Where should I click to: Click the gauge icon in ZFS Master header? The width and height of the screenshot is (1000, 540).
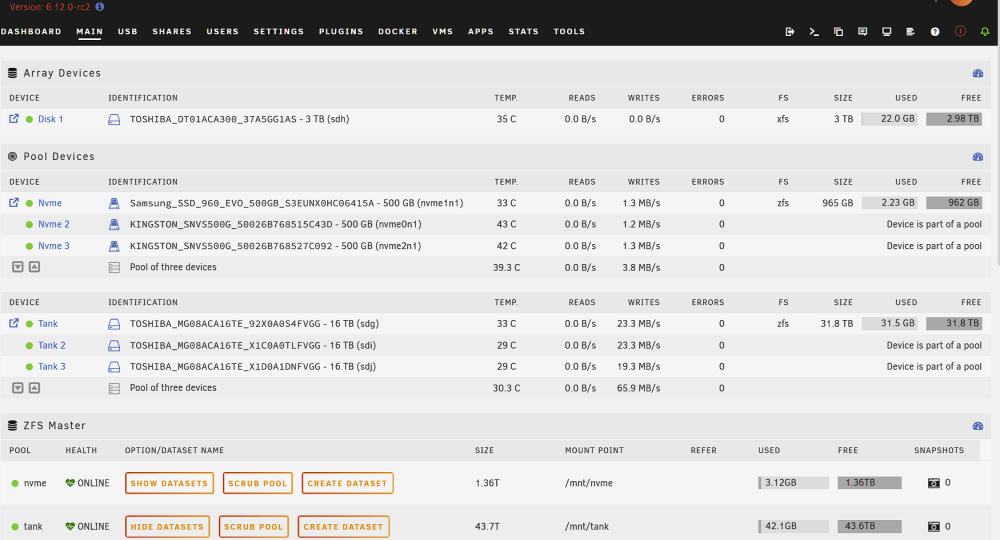978,426
